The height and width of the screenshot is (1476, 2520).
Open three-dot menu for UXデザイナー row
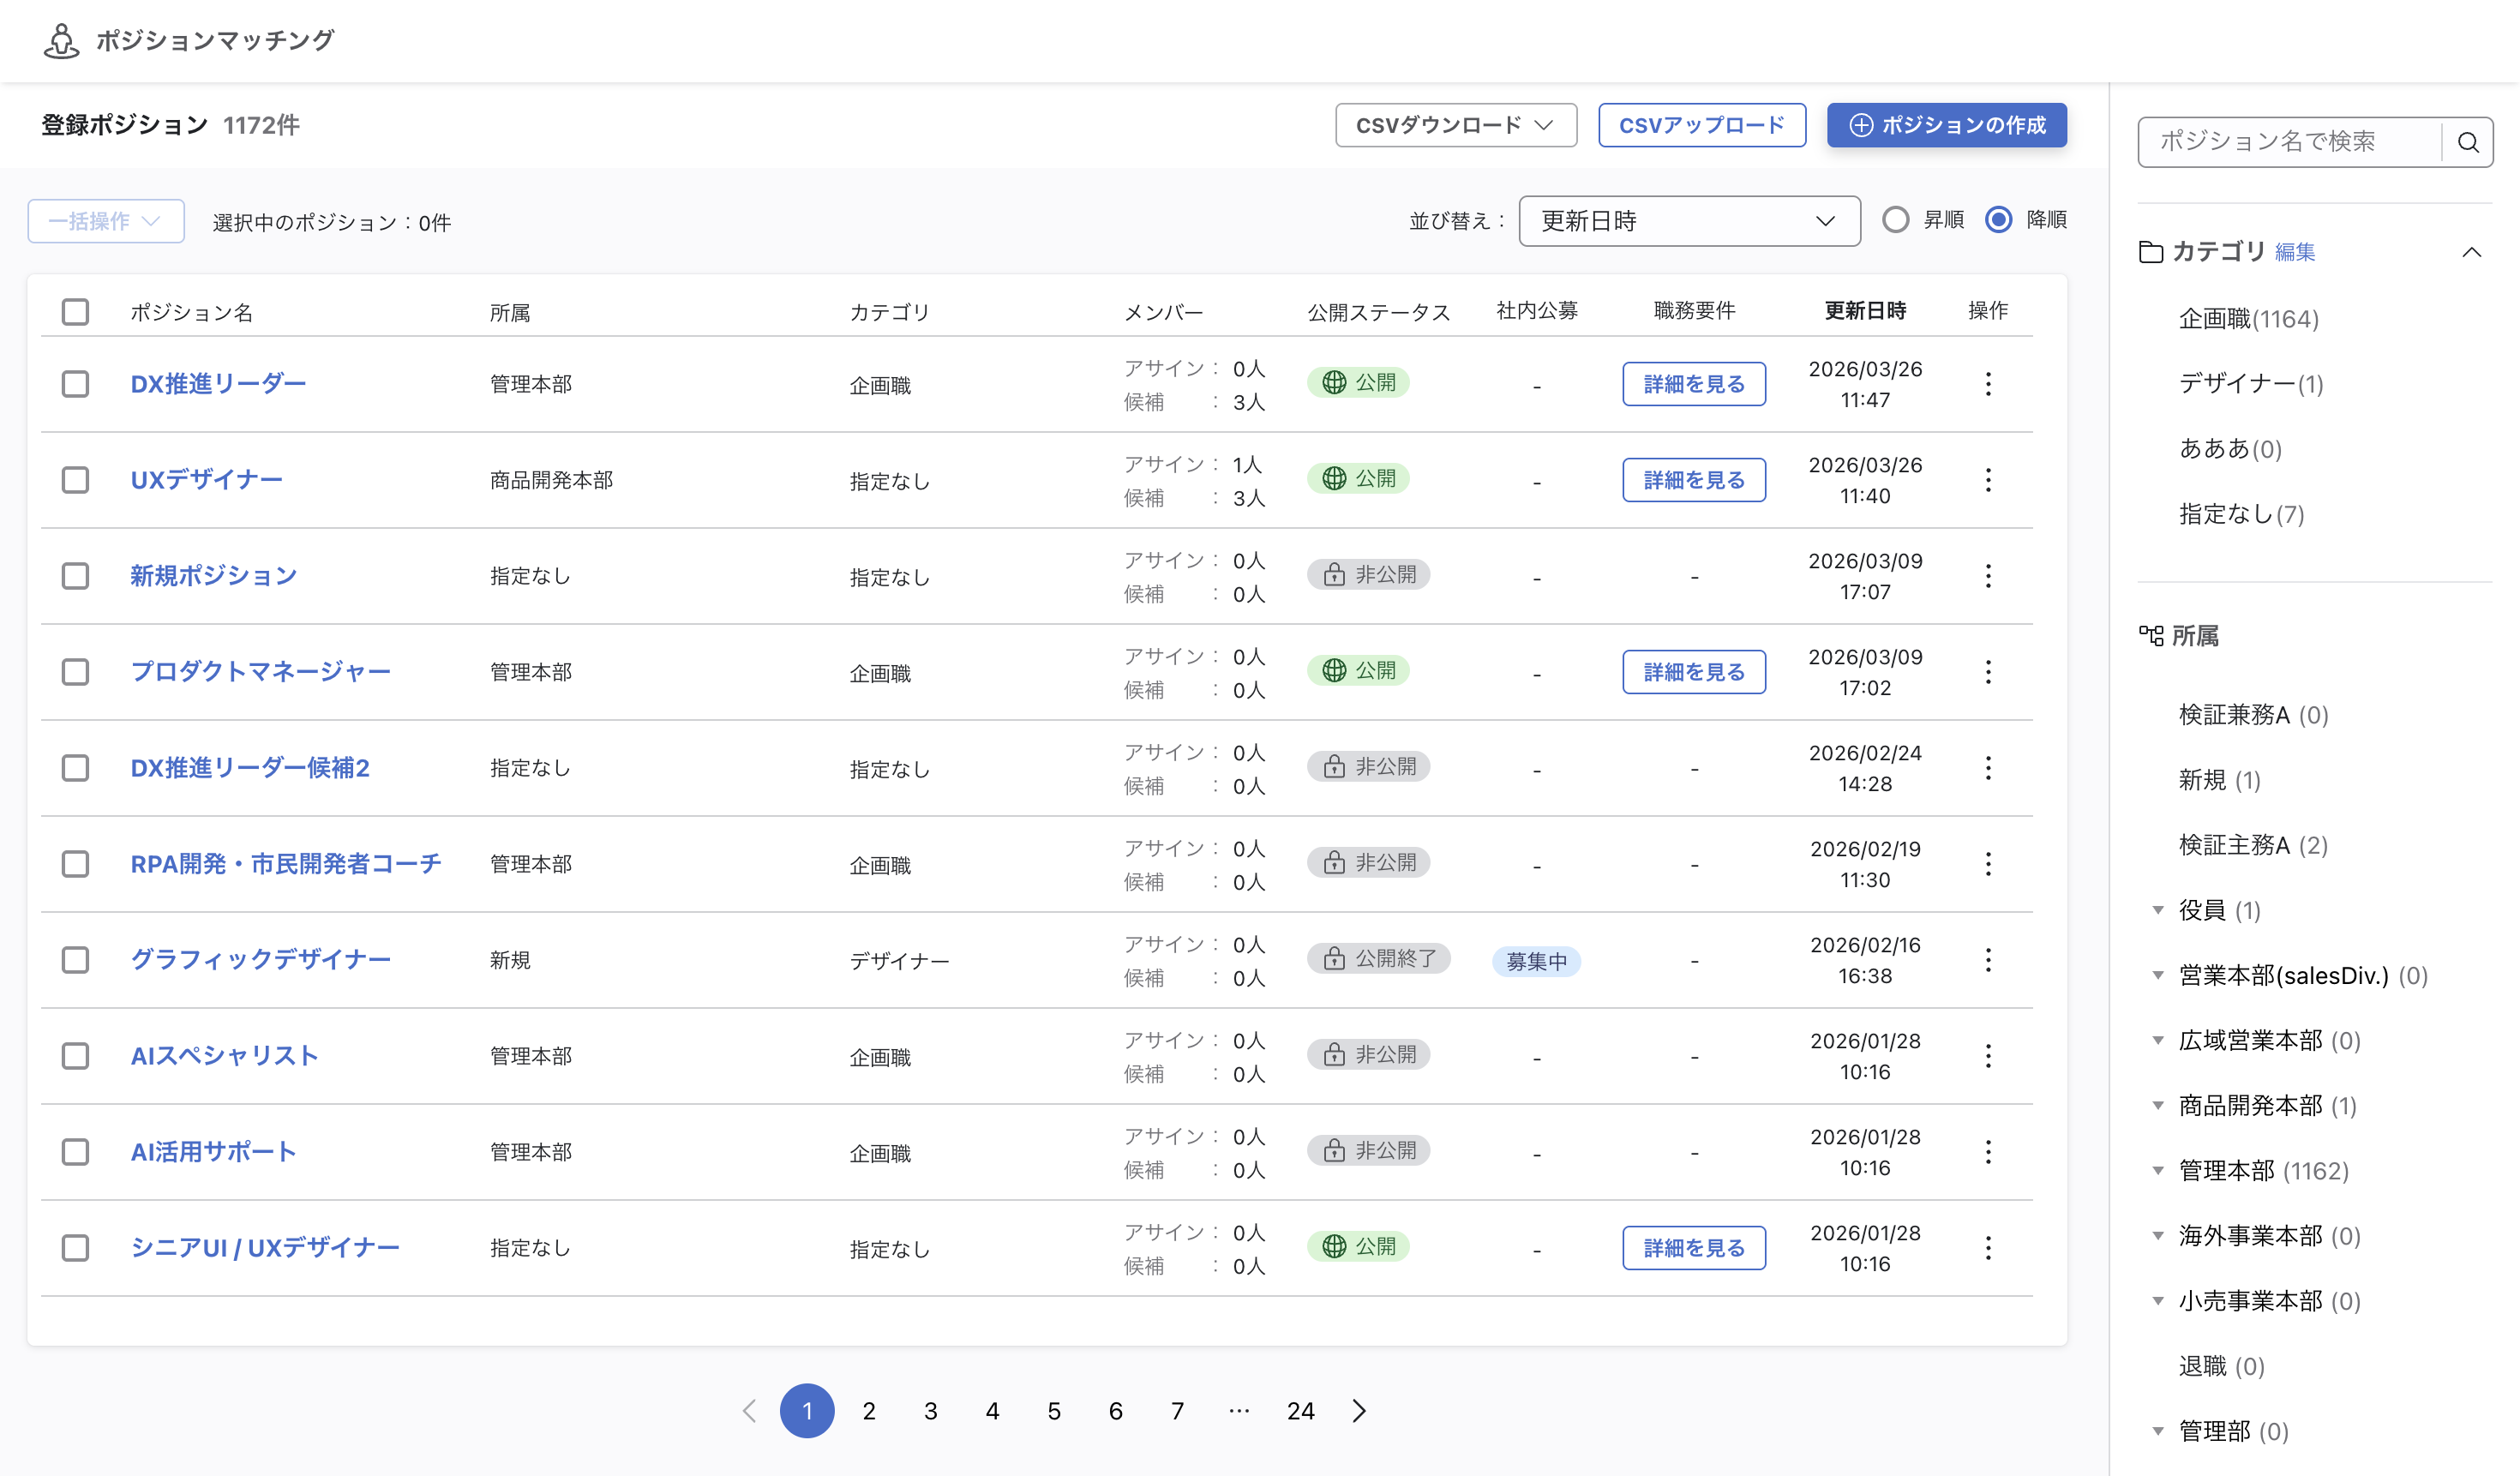[1987, 480]
